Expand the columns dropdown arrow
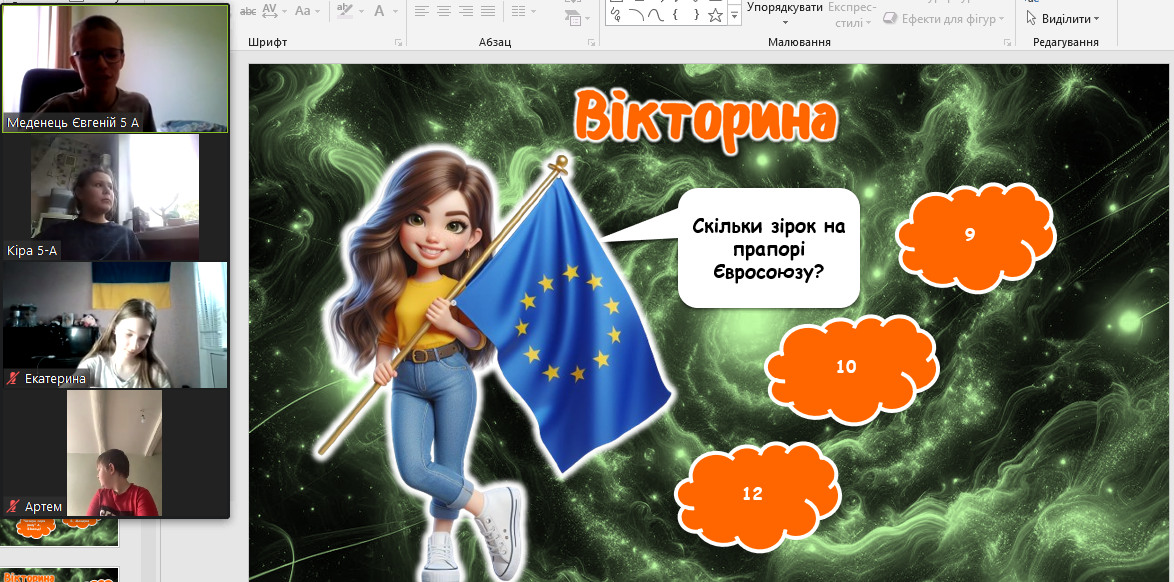The image size is (1174, 582). click(532, 11)
